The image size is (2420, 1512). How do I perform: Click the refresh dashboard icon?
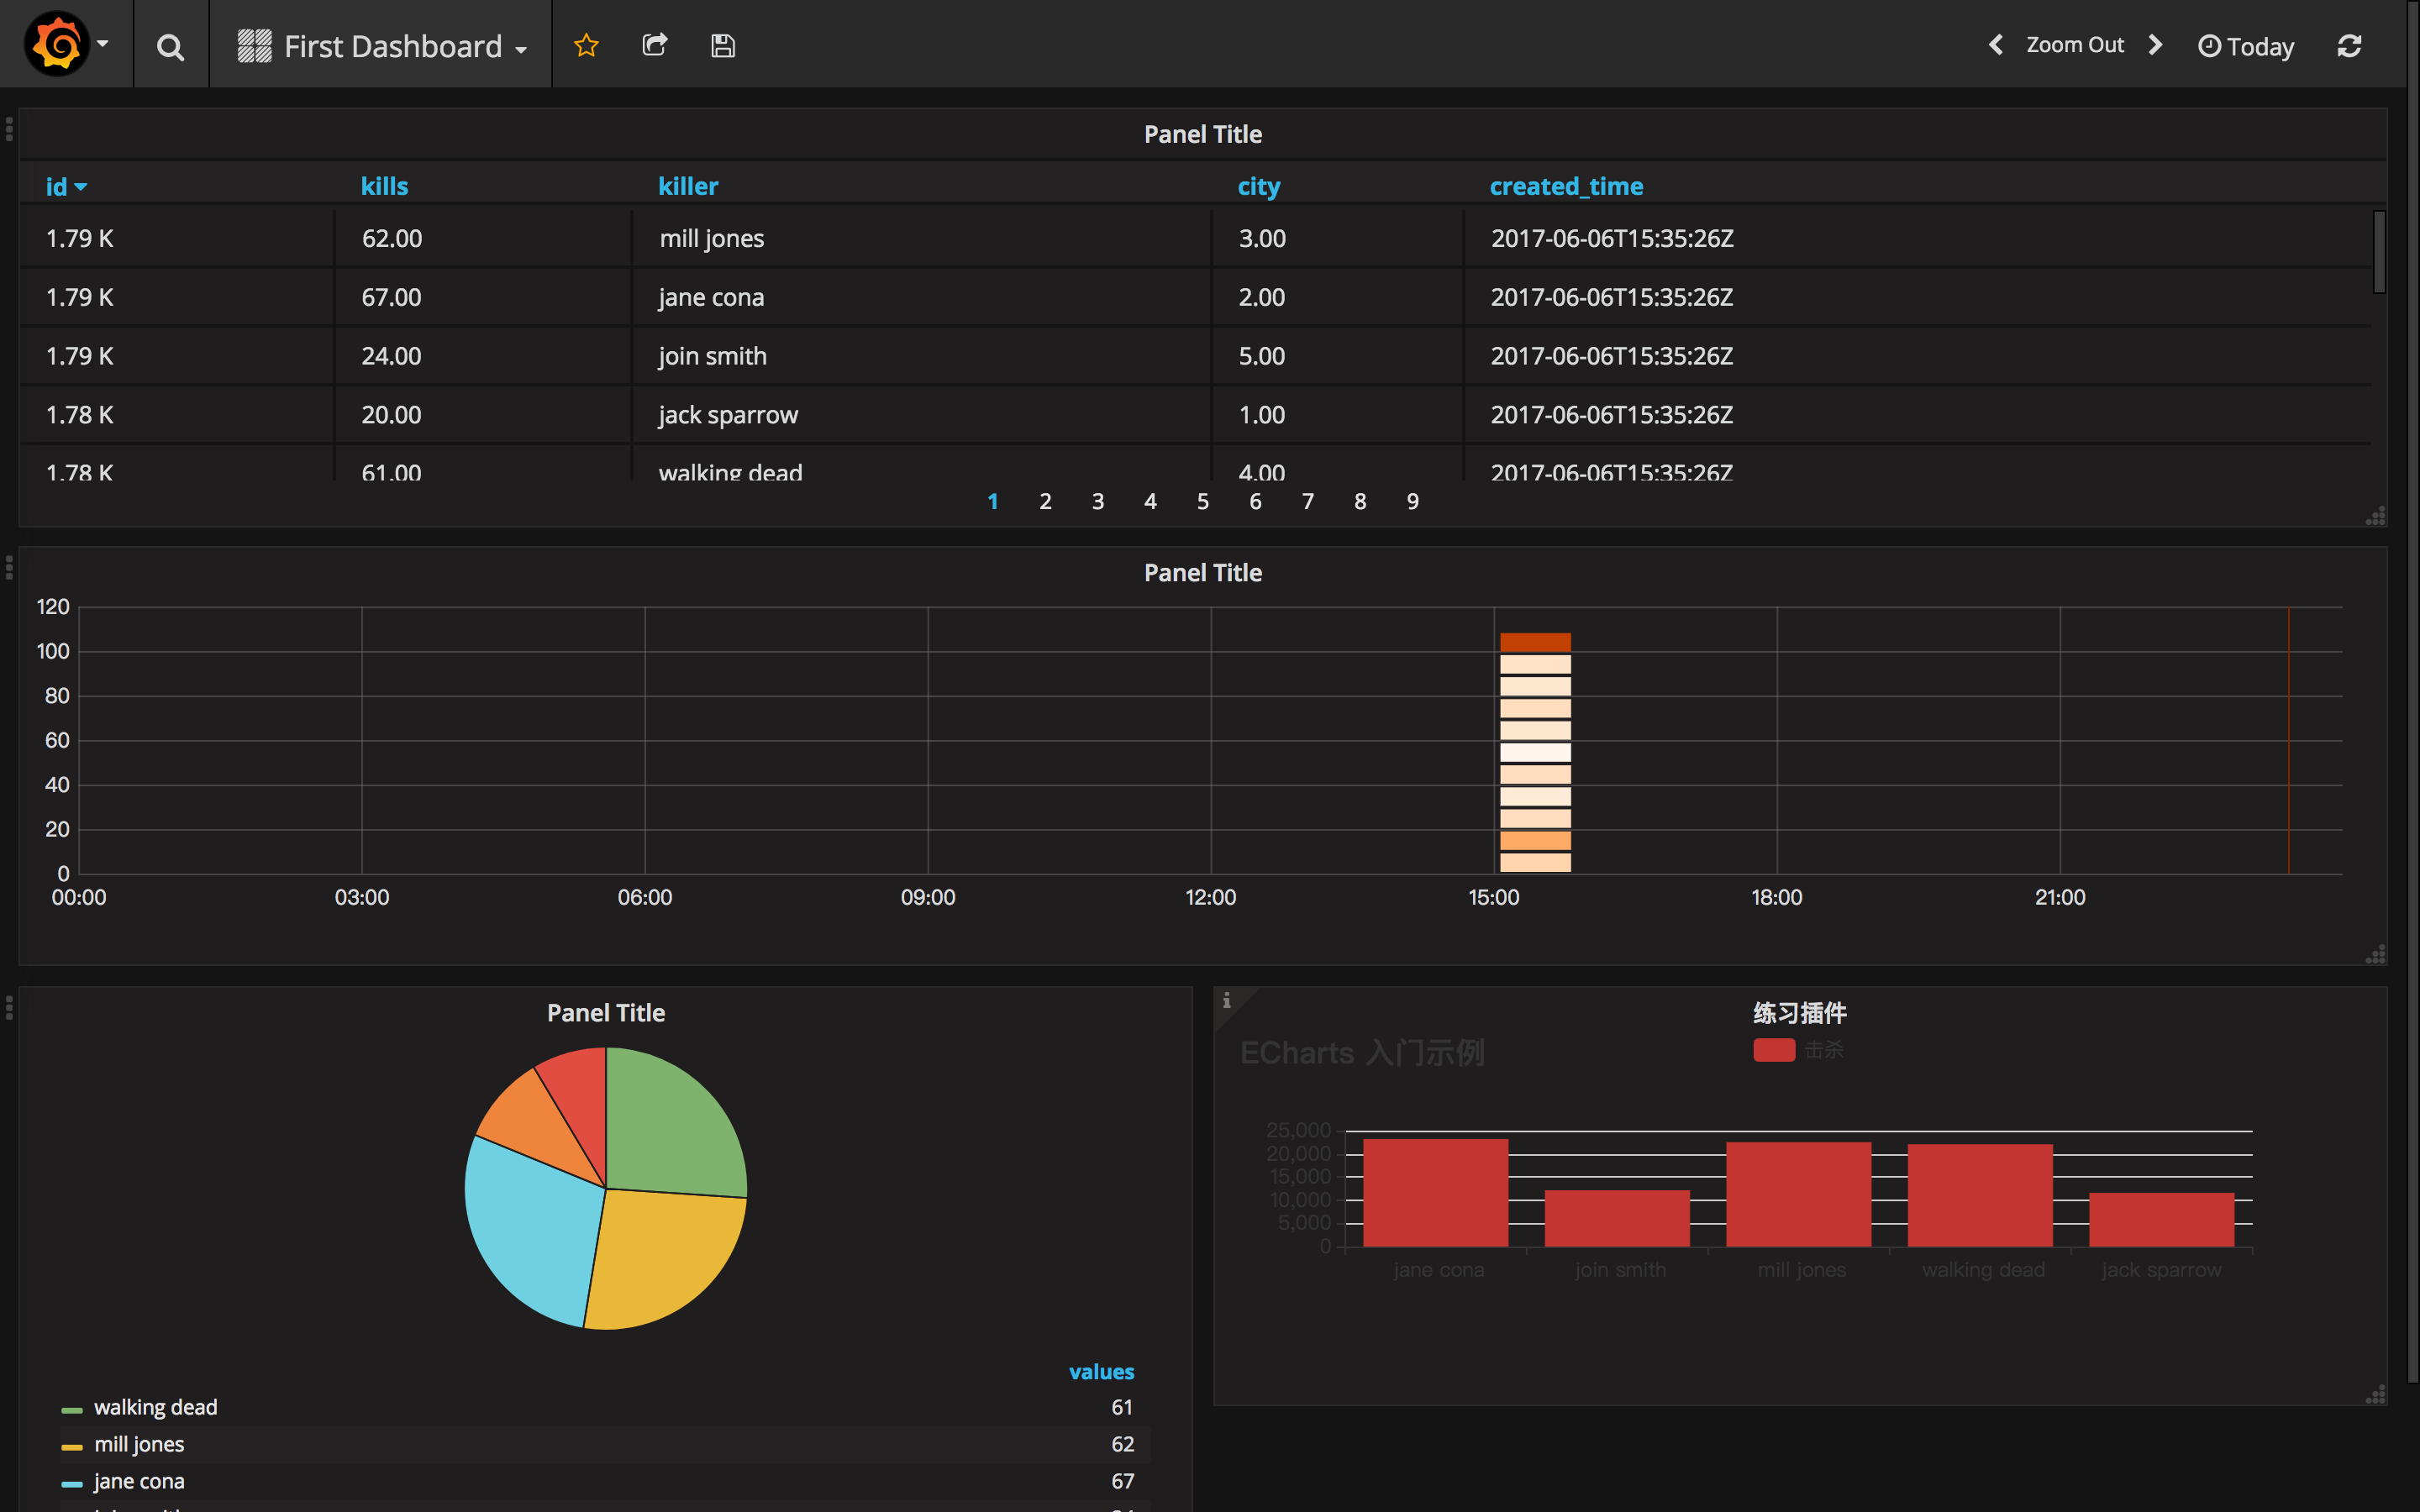click(x=2349, y=46)
